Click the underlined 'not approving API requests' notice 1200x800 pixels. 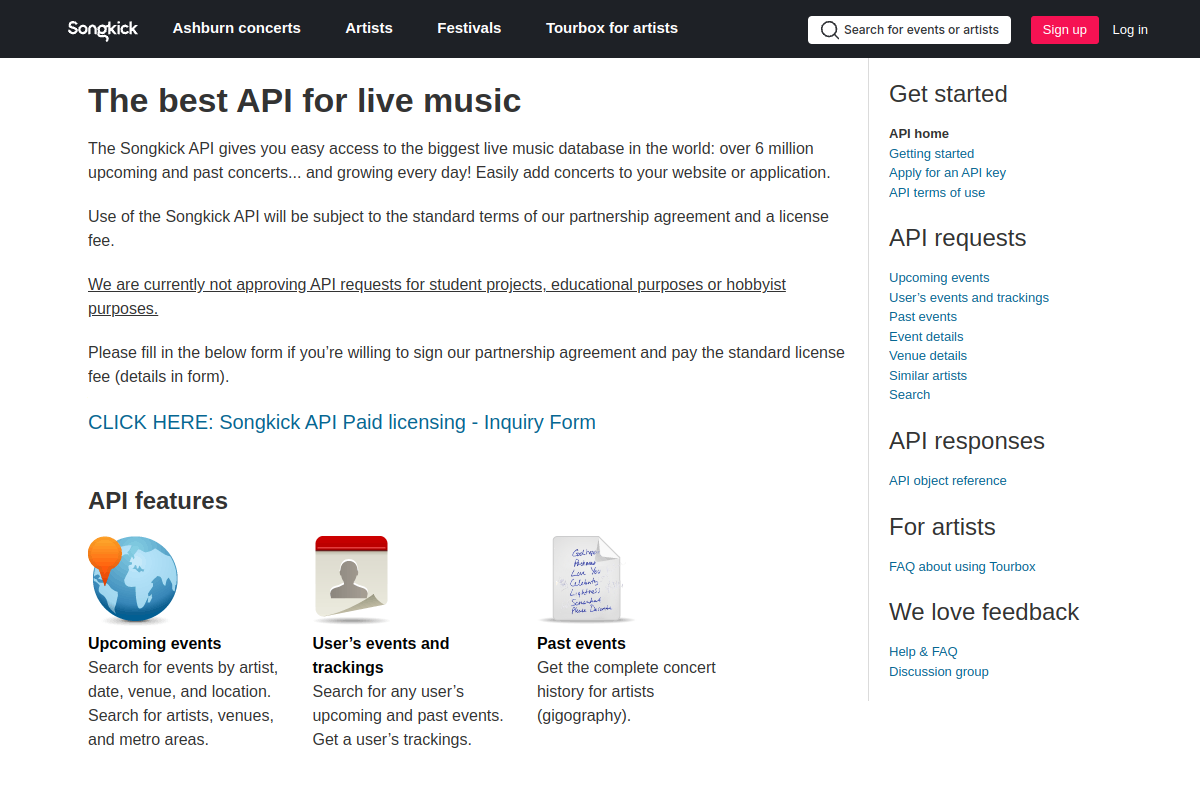click(437, 296)
